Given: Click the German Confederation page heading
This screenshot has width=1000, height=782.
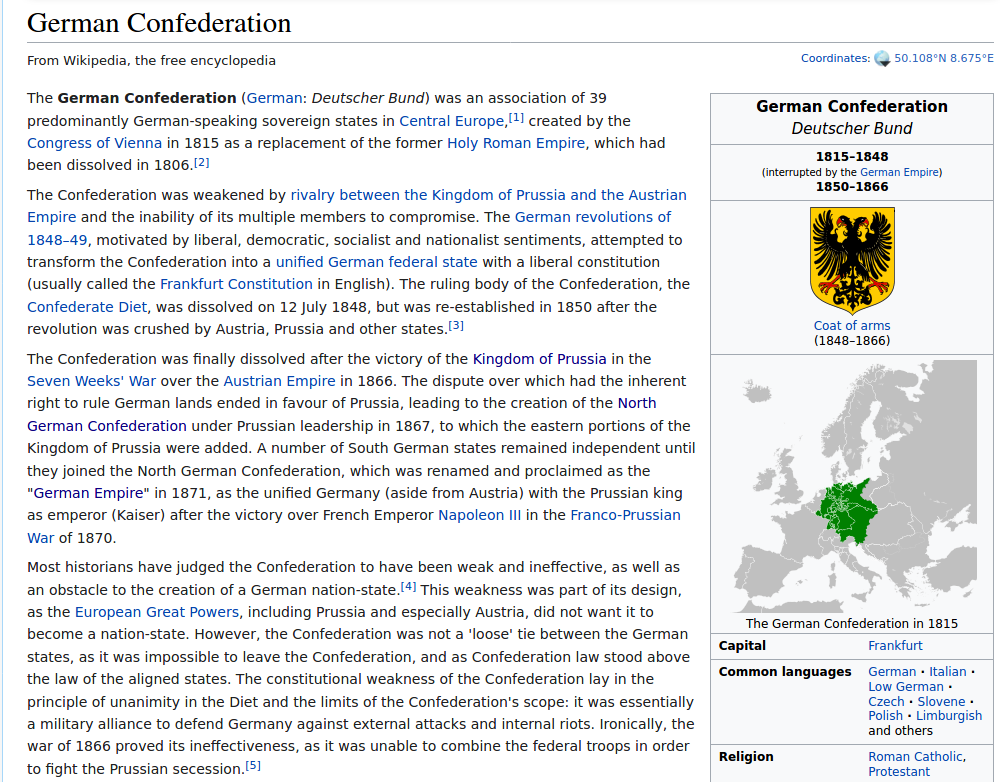Looking at the screenshot, I should 159,24.
